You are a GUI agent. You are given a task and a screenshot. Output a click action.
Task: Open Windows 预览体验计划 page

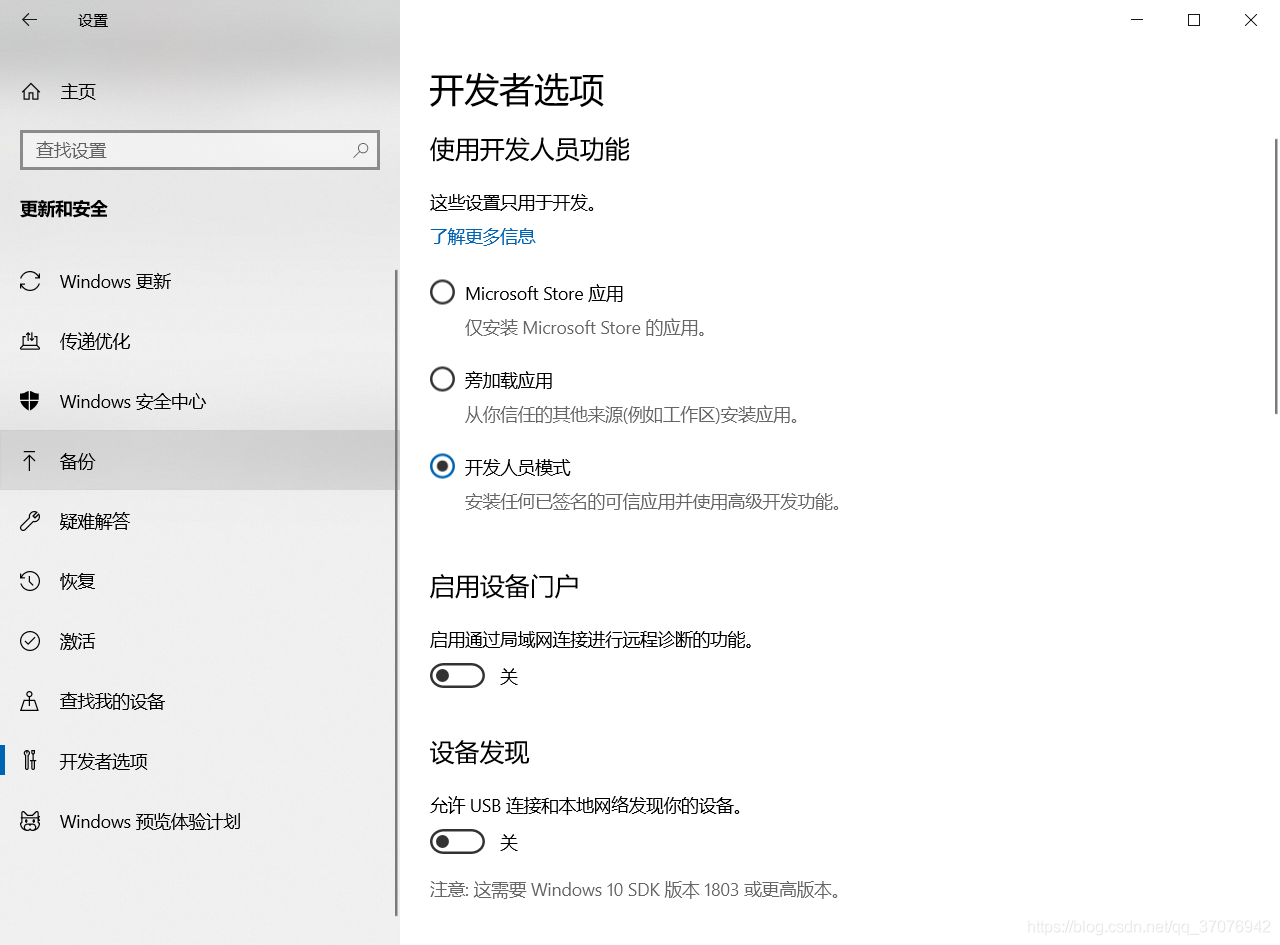199,822
